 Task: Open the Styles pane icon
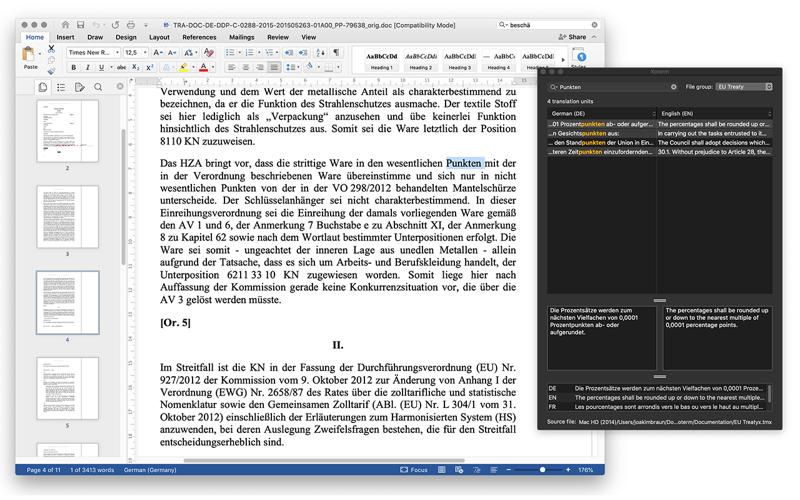pyautogui.click(x=579, y=56)
